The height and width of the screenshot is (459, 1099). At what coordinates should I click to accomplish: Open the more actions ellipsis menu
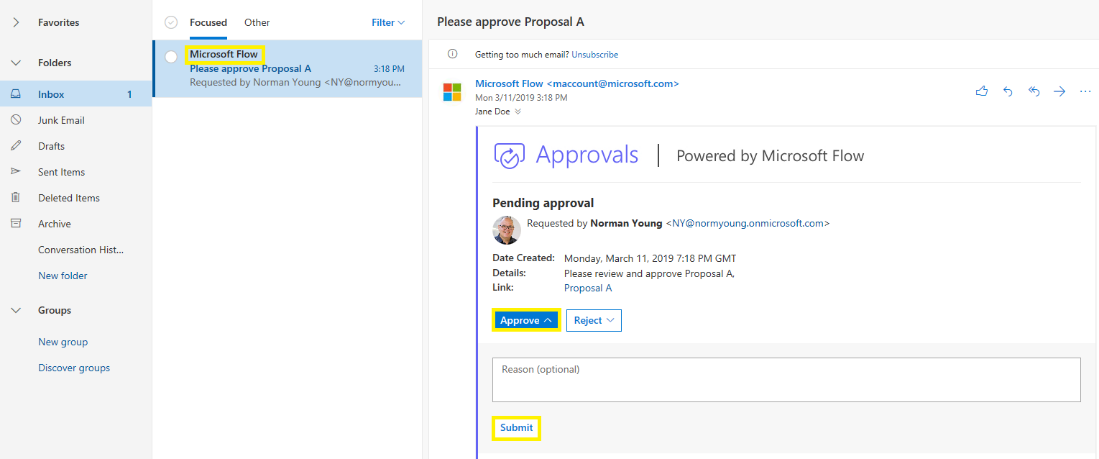pos(1085,91)
